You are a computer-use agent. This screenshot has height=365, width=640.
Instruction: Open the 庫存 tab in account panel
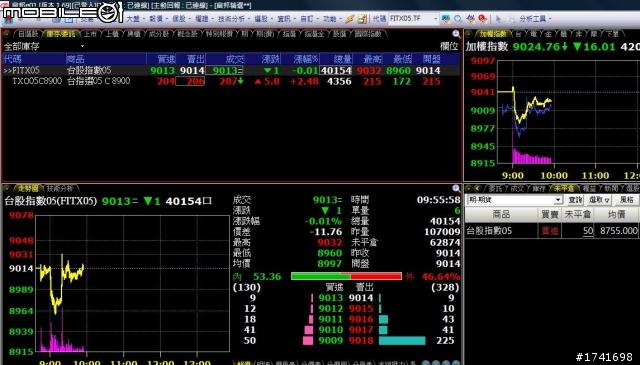coord(539,188)
